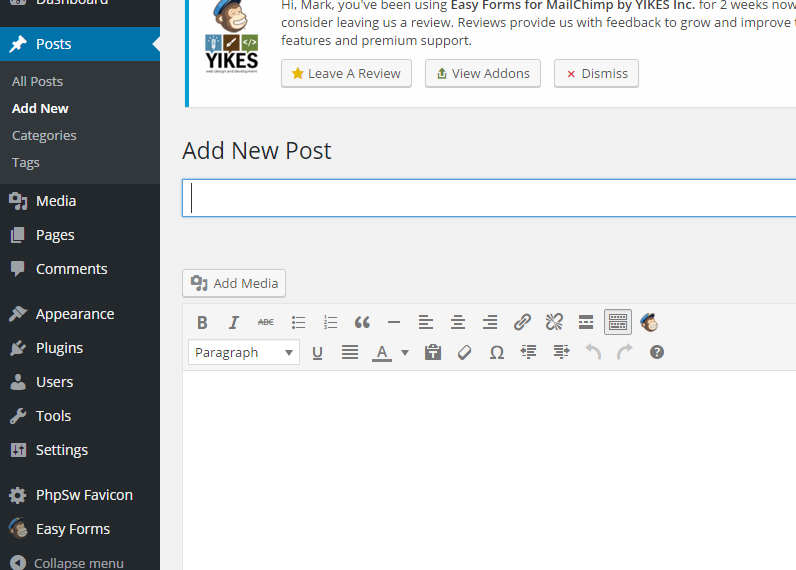The image size is (796, 570).
Task: Open PhpSw Favicon settings
Action: 80,495
